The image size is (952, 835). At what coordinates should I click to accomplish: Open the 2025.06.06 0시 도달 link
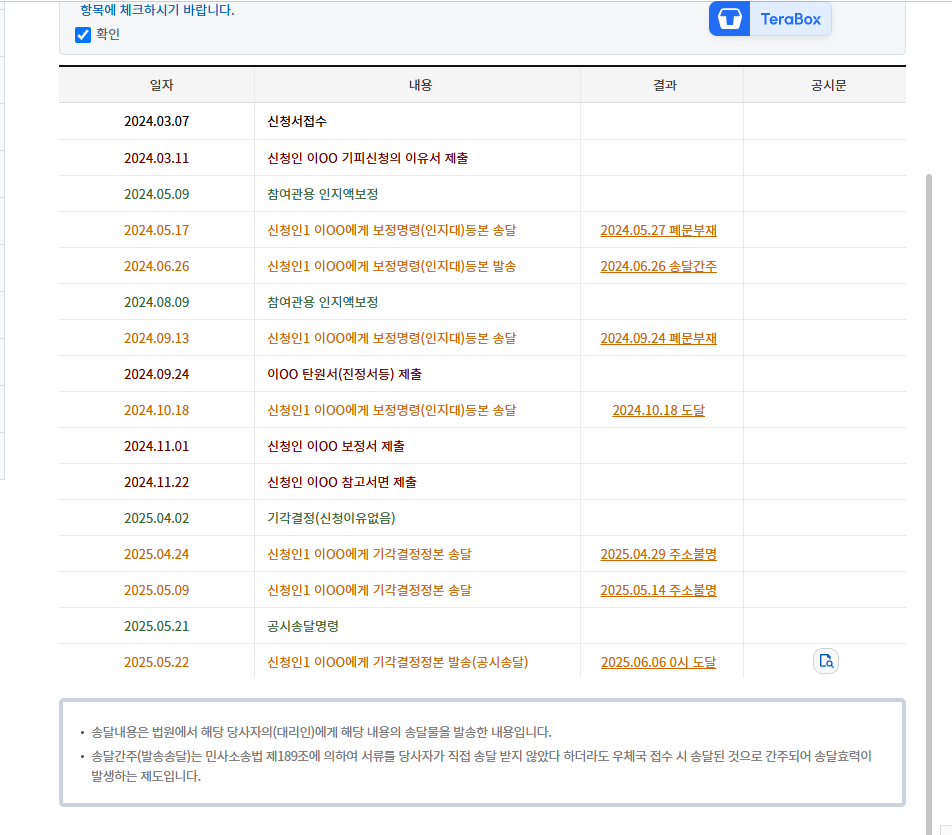(661, 661)
